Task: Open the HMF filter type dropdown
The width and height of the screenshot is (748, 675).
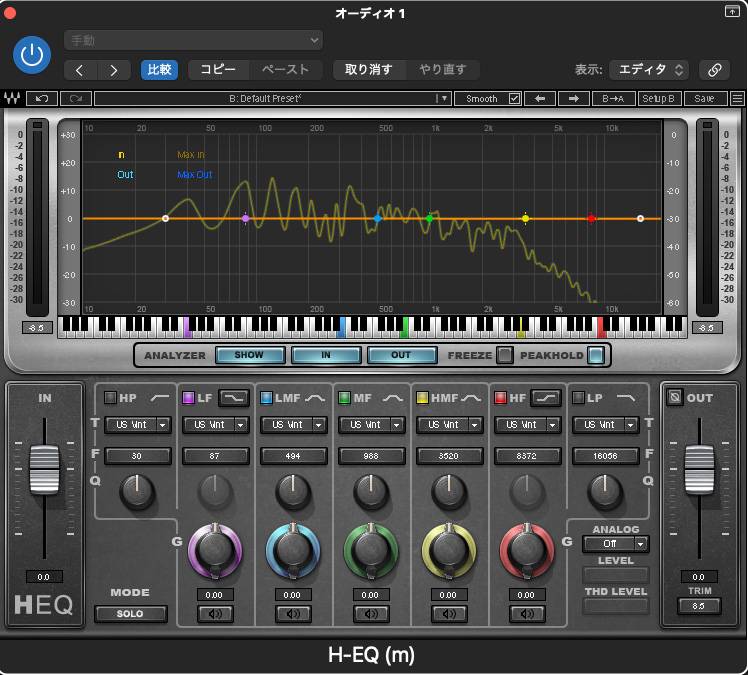Action: coord(449,425)
